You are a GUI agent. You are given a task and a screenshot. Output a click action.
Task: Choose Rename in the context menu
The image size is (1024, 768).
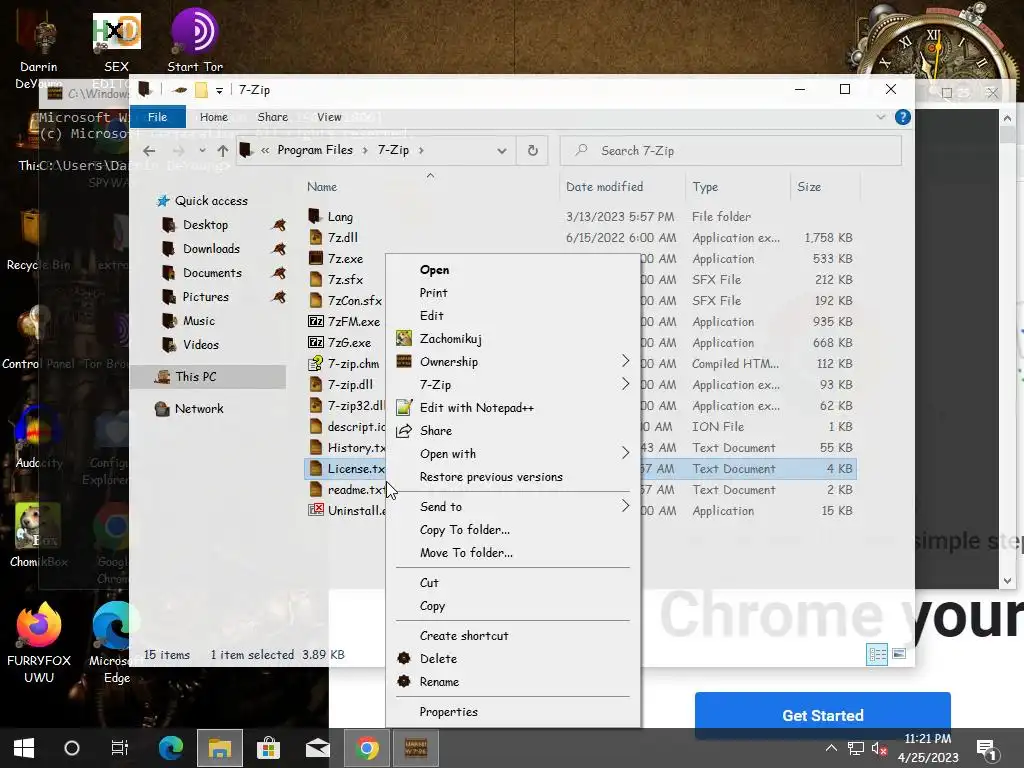click(439, 682)
